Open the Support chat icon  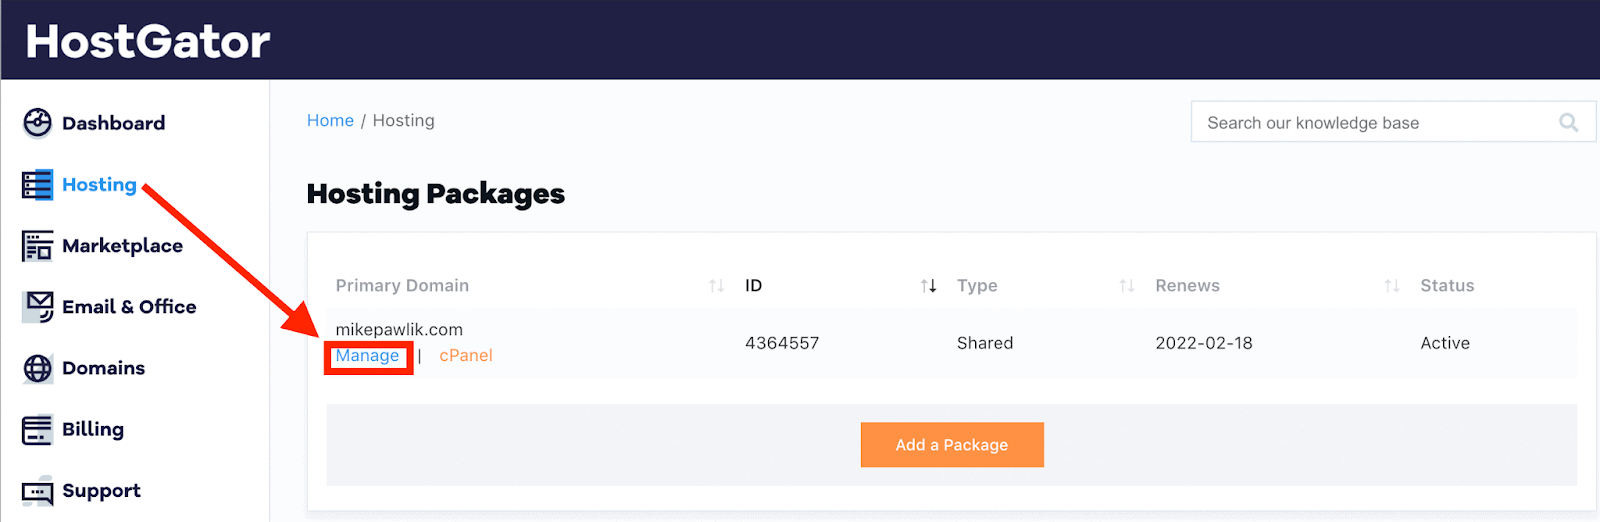click(x=37, y=492)
